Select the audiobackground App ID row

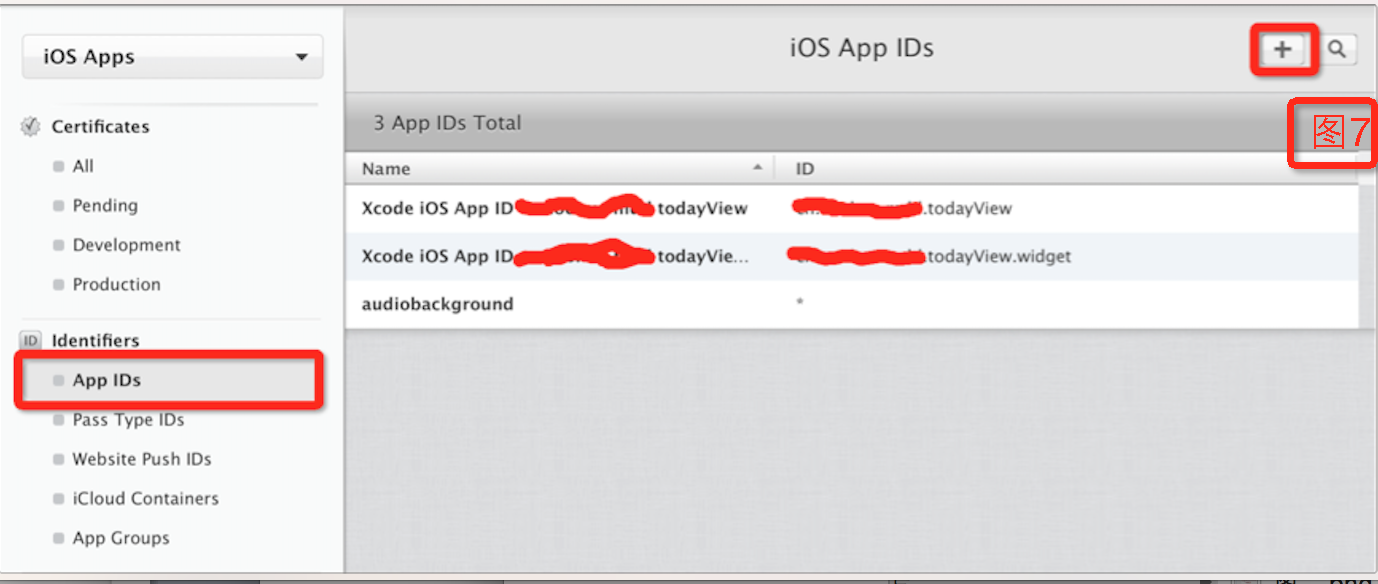coord(852,304)
